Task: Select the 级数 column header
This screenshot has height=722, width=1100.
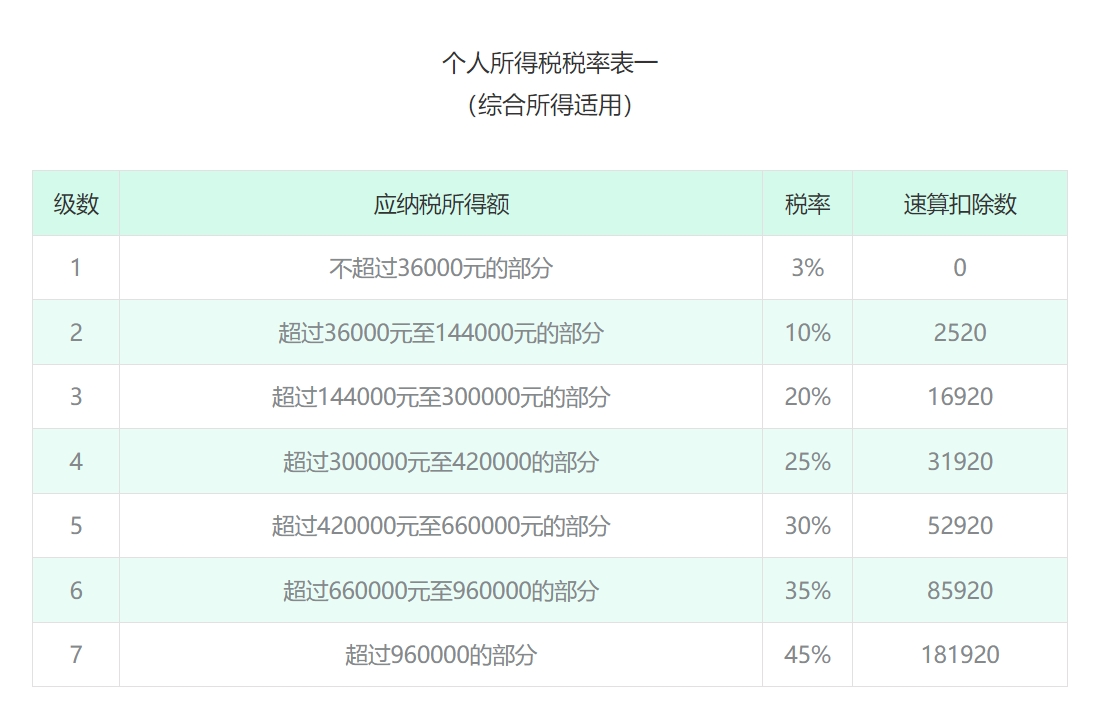Action: click(76, 203)
